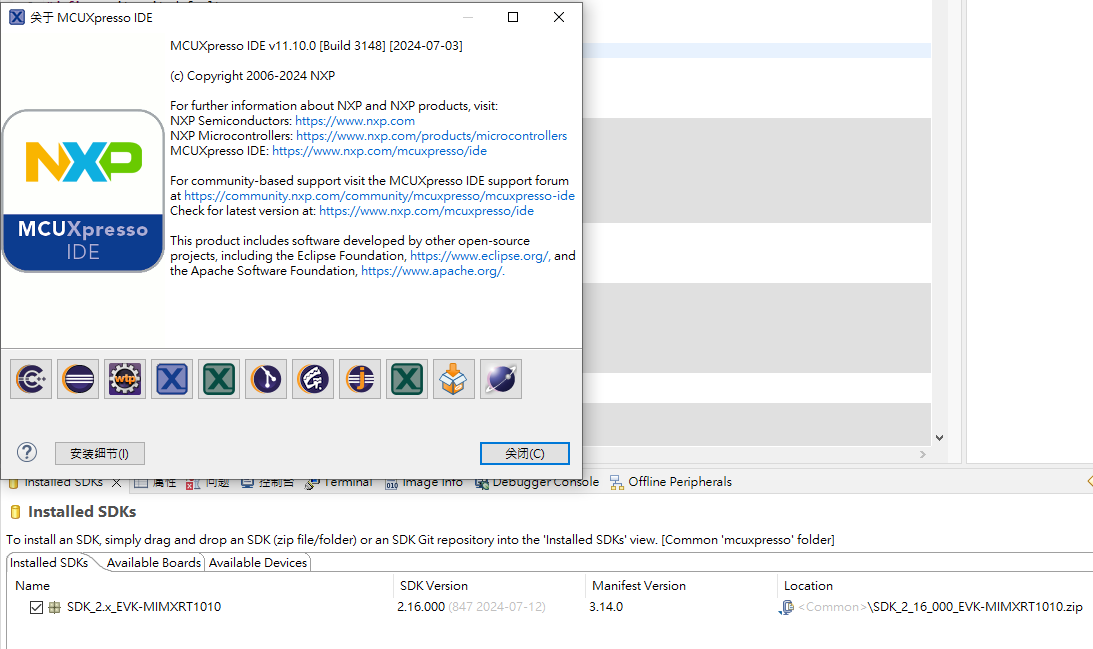
Task: Uncheck the SDK_2.x_EVK-MIMXRT1010 checkbox
Action: coord(36,606)
